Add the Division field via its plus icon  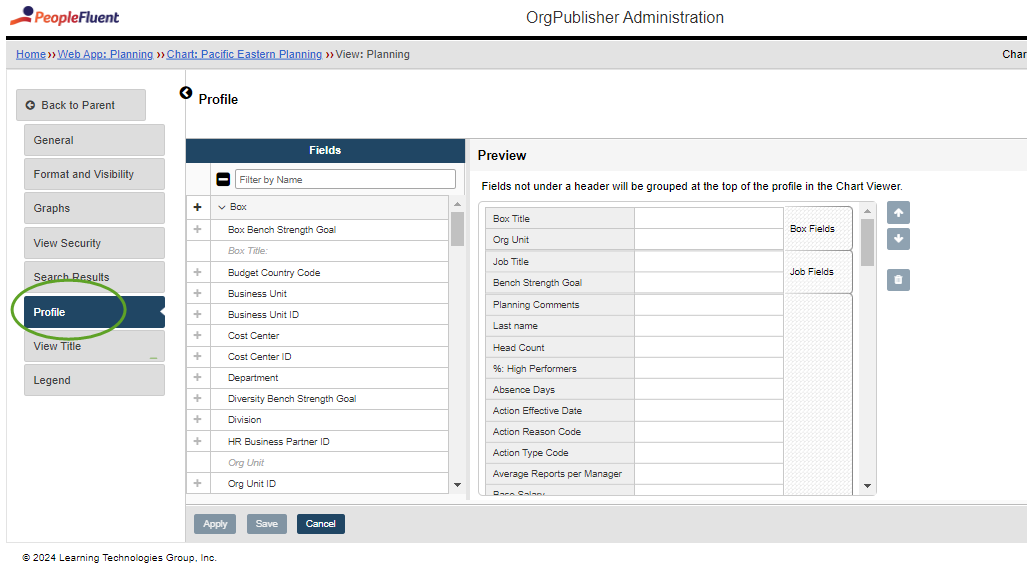[x=197, y=419]
